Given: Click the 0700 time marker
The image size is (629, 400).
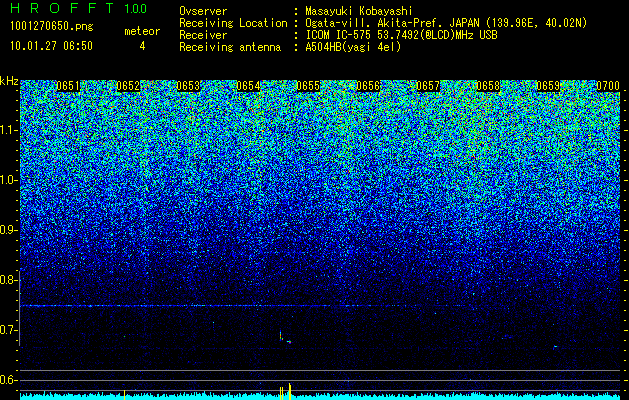Looking at the screenshot, I should point(608,86).
